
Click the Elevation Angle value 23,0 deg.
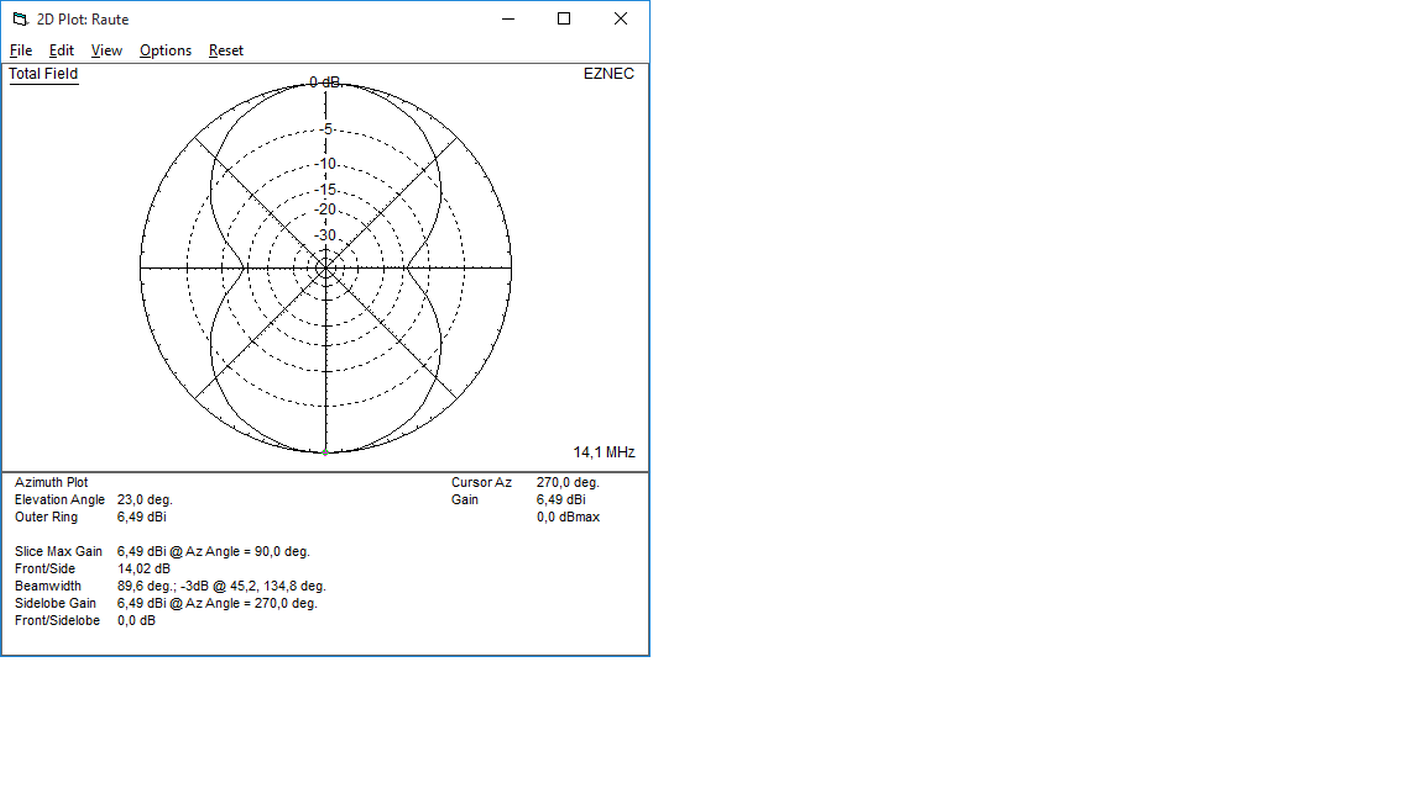144,499
